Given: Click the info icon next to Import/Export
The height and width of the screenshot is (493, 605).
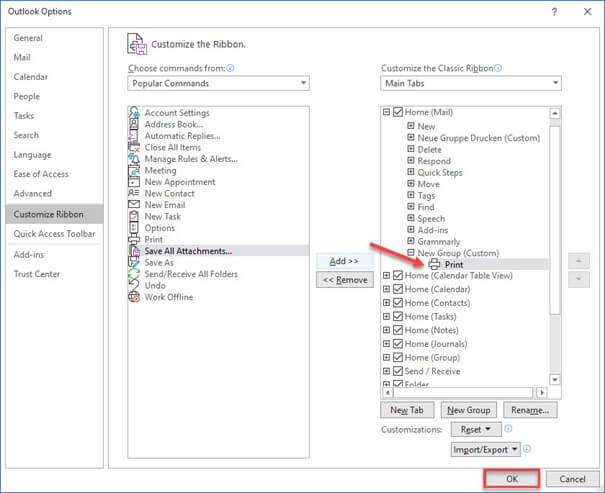Looking at the screenshot, I should [527, 449].
